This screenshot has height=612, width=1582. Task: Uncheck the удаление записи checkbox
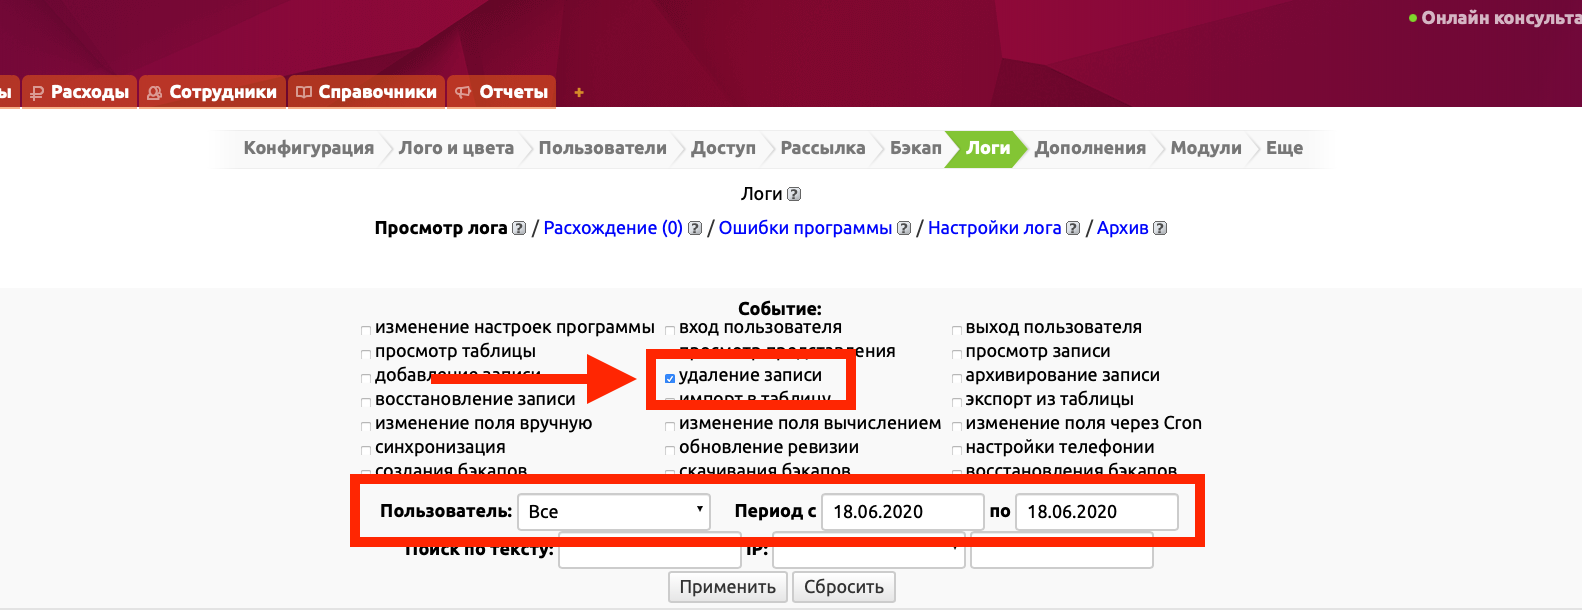[670, 378]
